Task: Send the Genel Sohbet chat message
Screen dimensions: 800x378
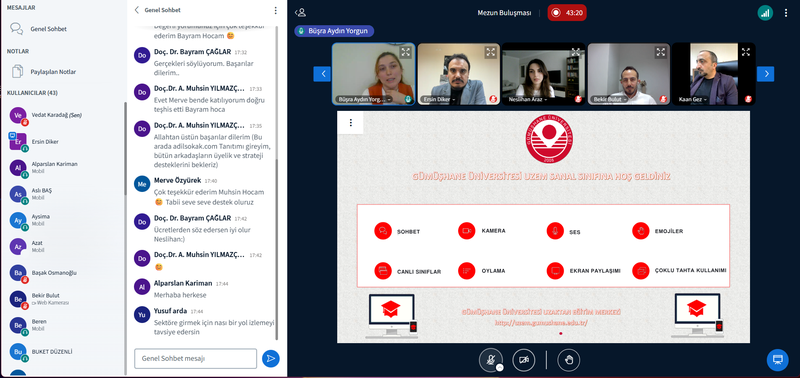Action: [x=270, y=359]
